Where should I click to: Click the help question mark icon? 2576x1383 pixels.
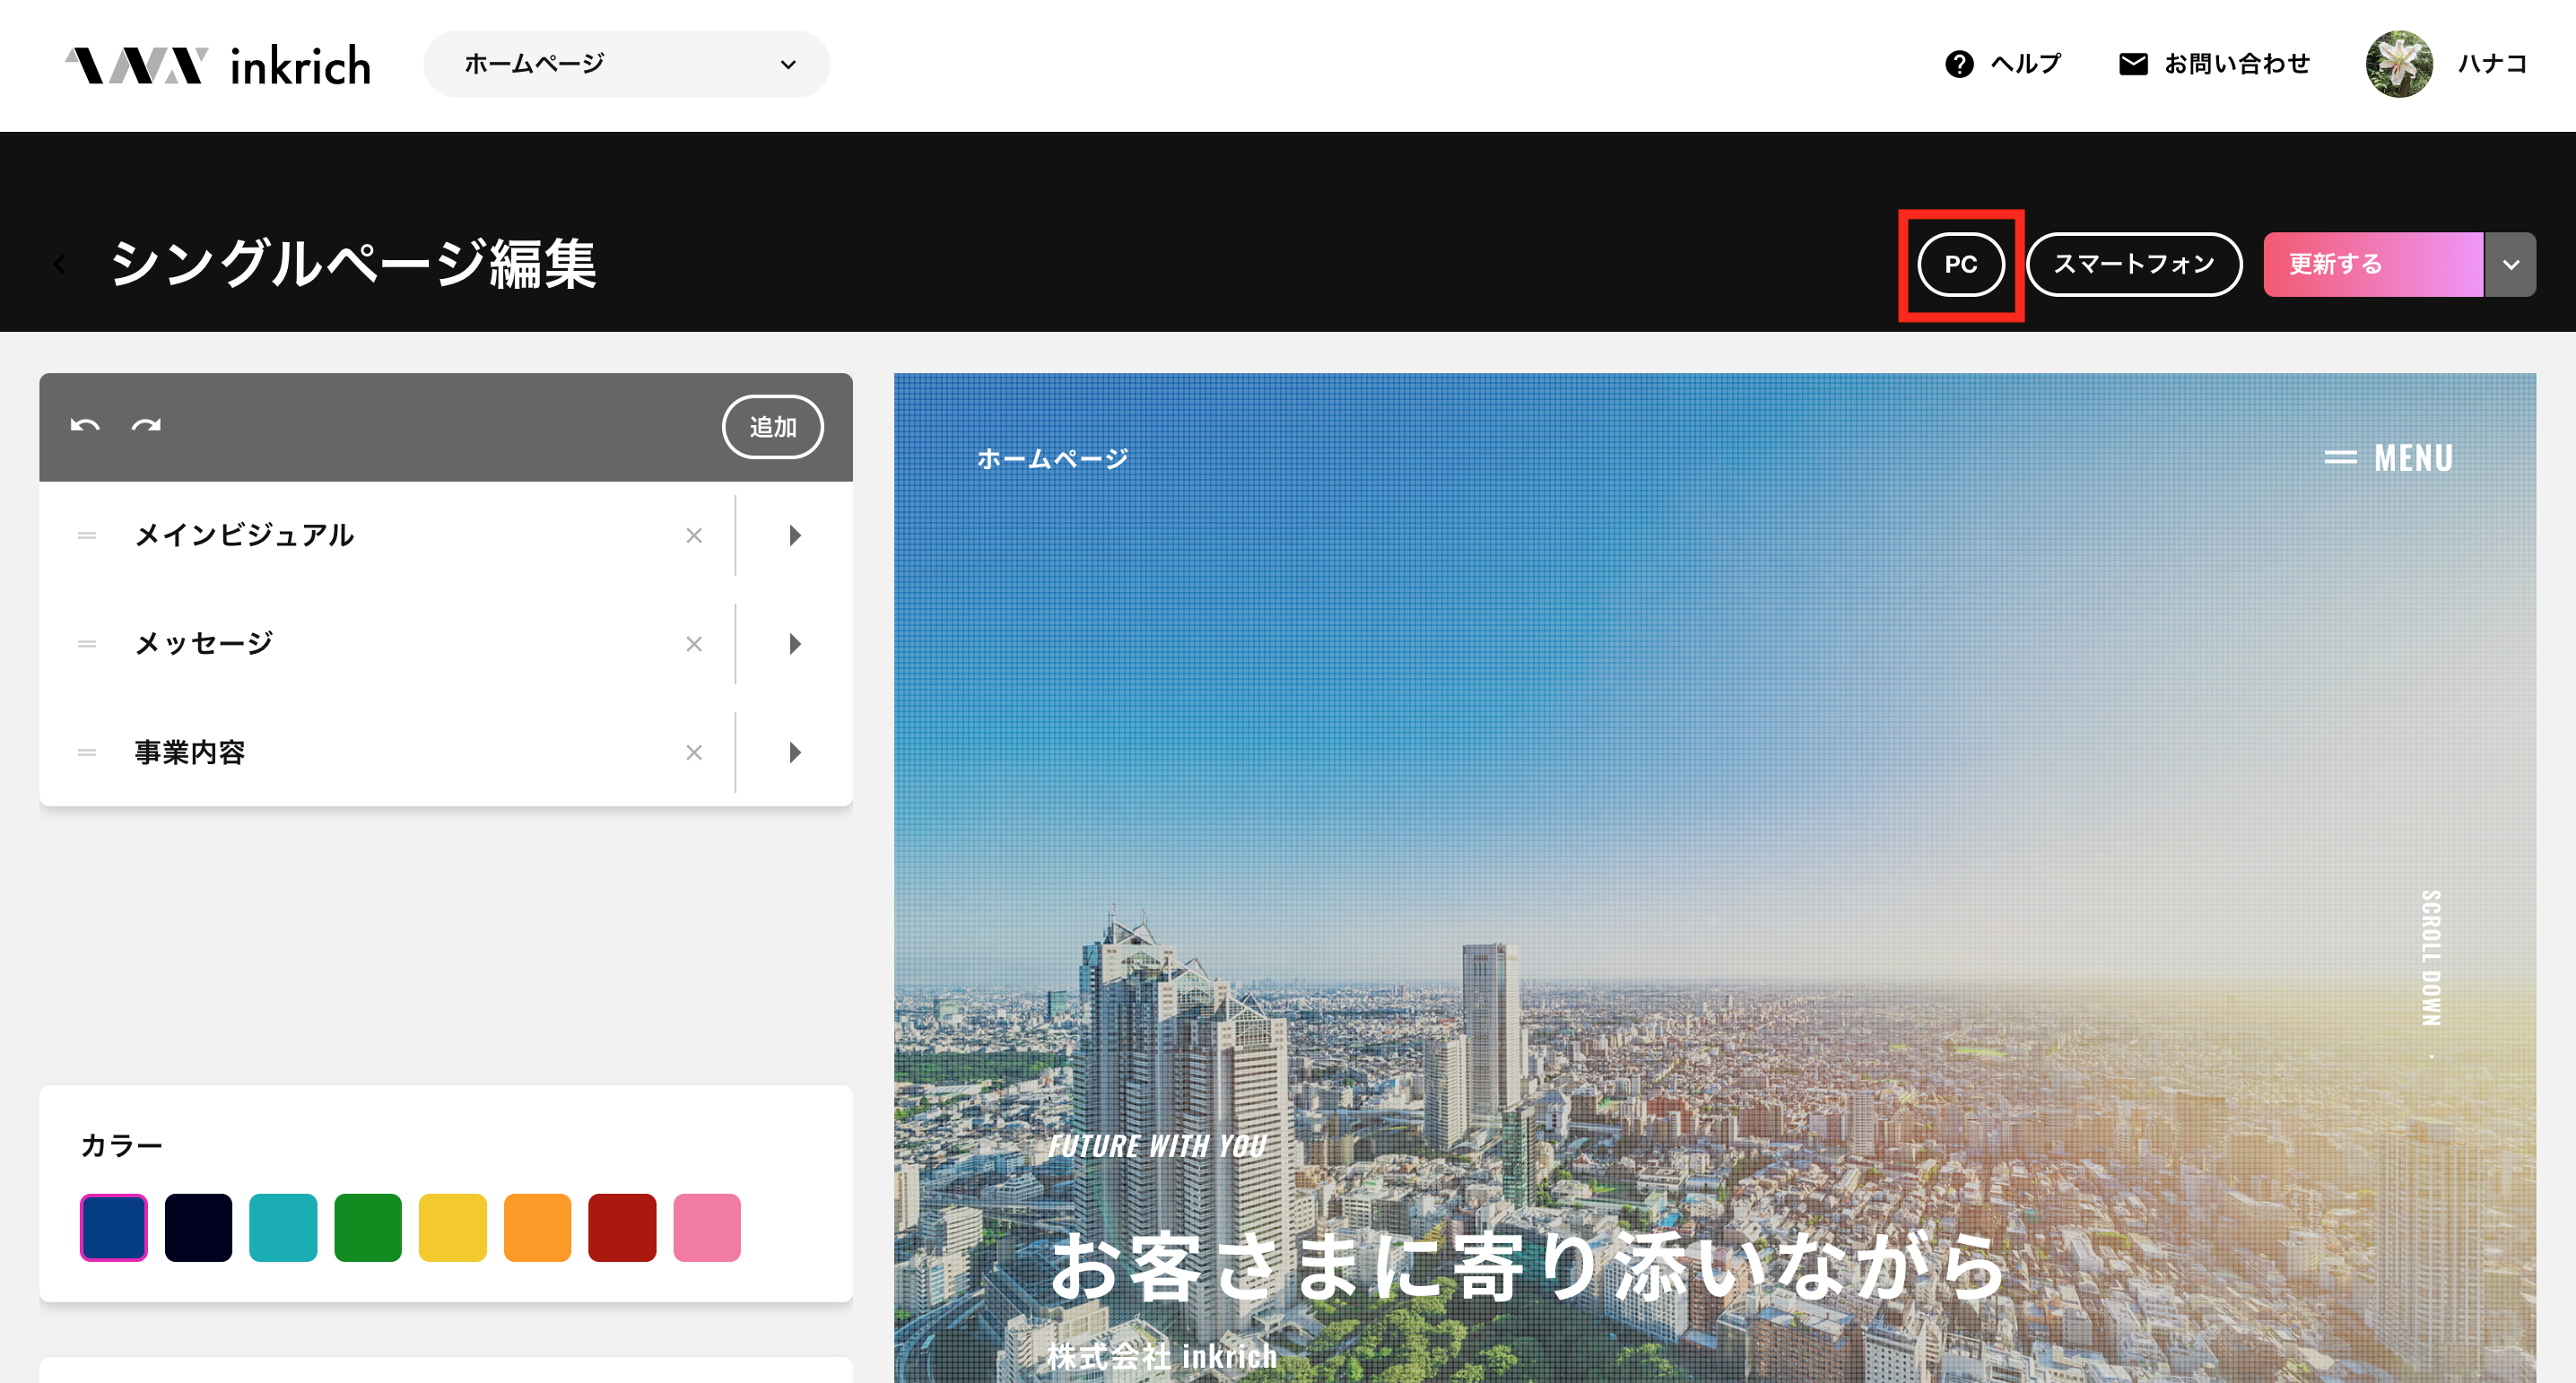point(1958,64)
